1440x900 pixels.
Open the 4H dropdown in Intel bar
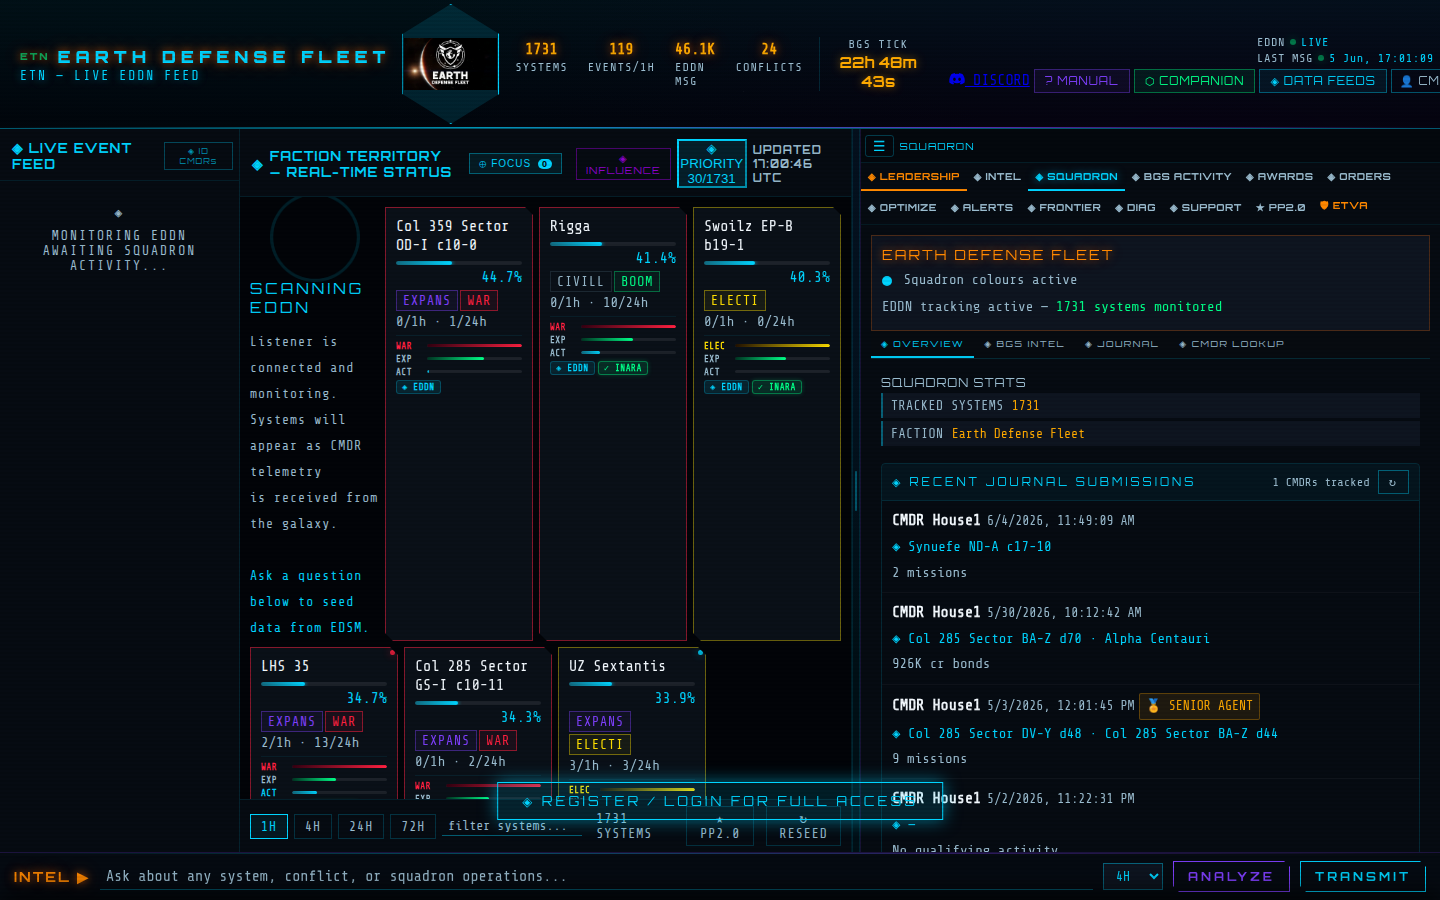point(1133,876)
